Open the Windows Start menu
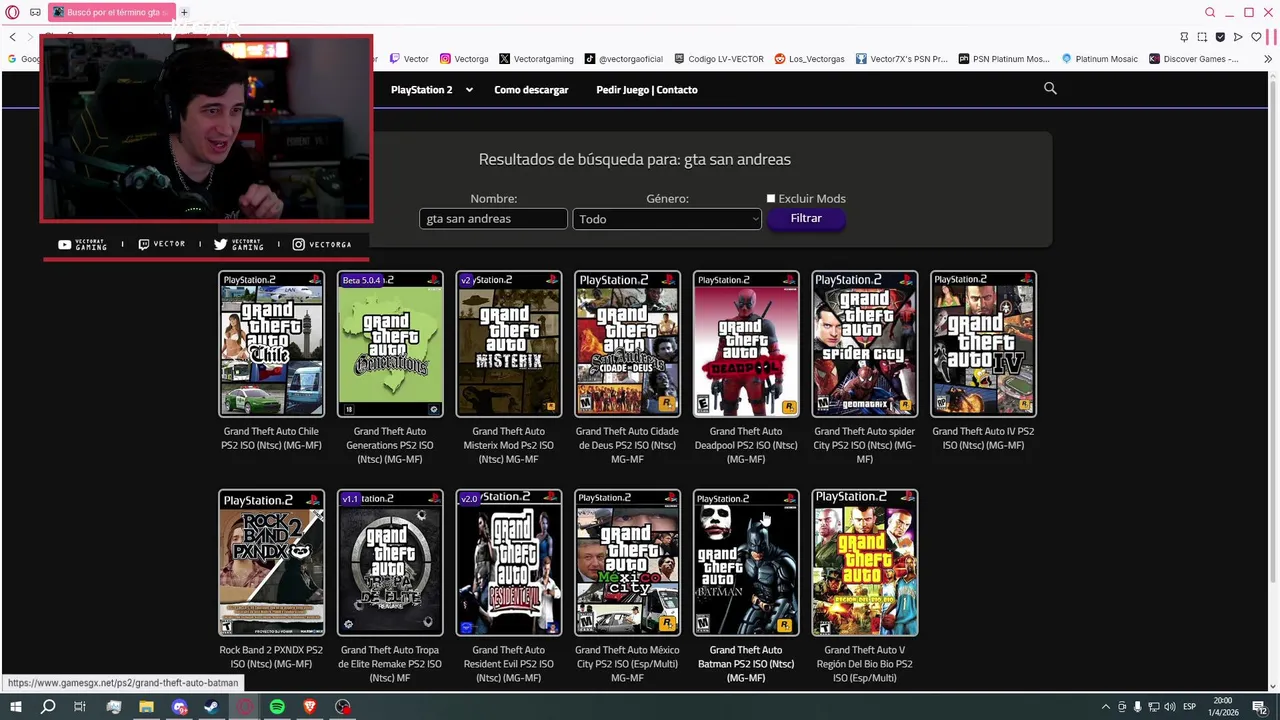This screenshot has height=720, width=1280. pos(15,707)
